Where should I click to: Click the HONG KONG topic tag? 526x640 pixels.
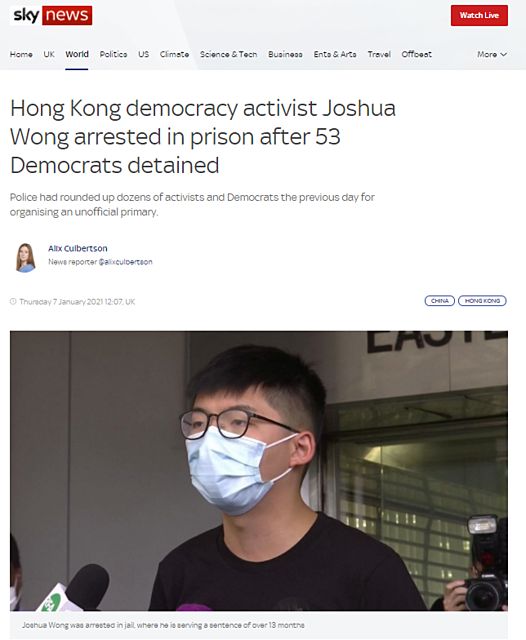coord(482,301)
